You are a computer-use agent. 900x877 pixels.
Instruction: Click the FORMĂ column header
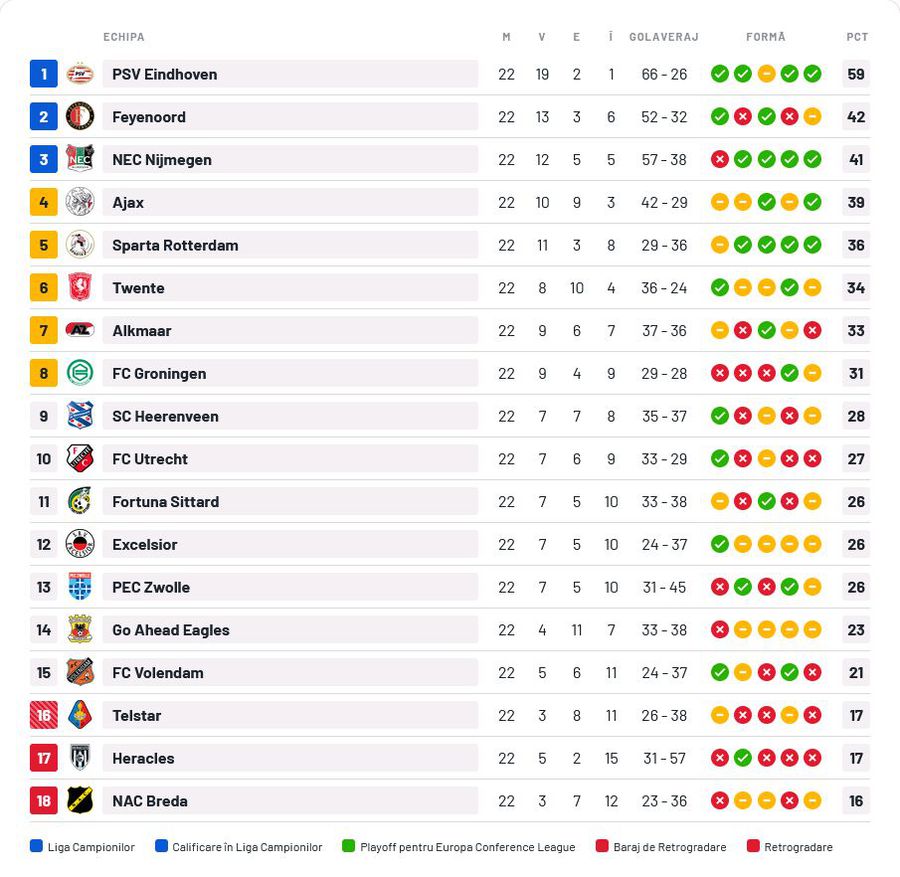(x=766, y=37)
